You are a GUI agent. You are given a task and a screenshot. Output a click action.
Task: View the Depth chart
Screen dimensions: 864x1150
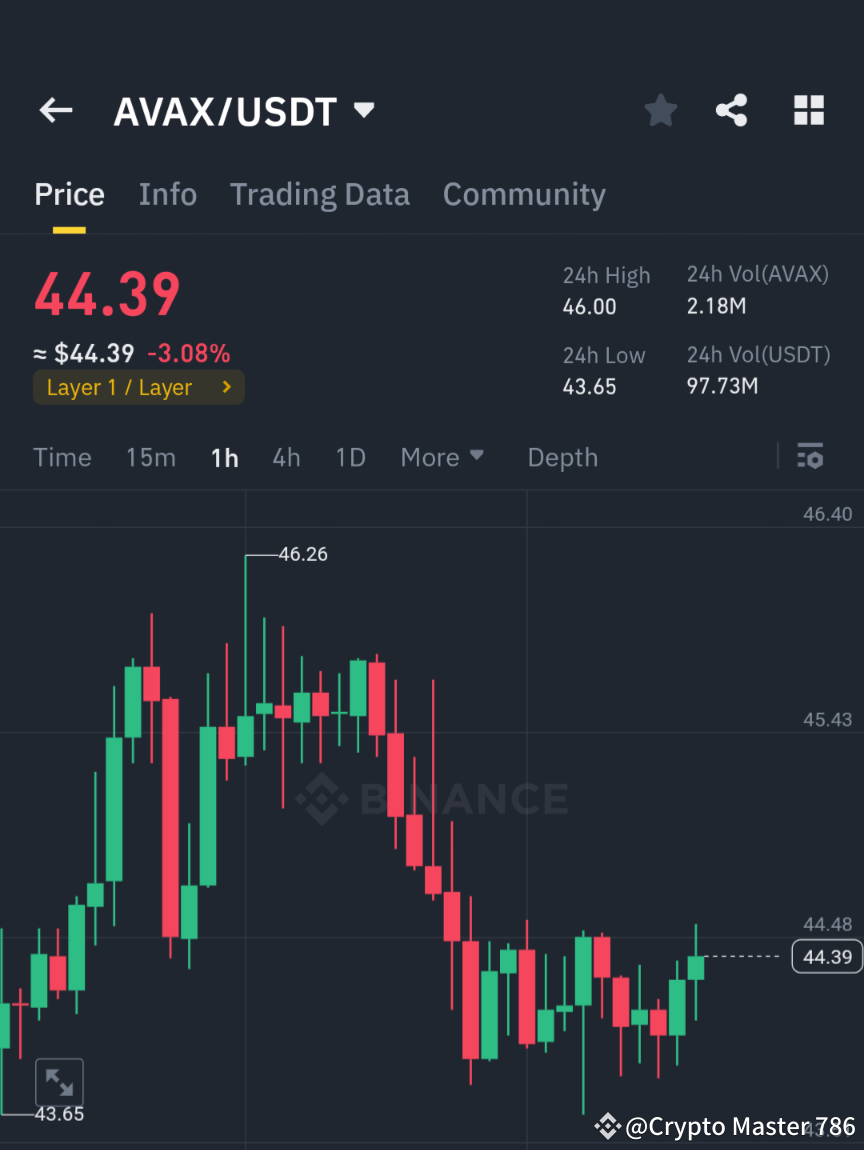pos(562,457)
